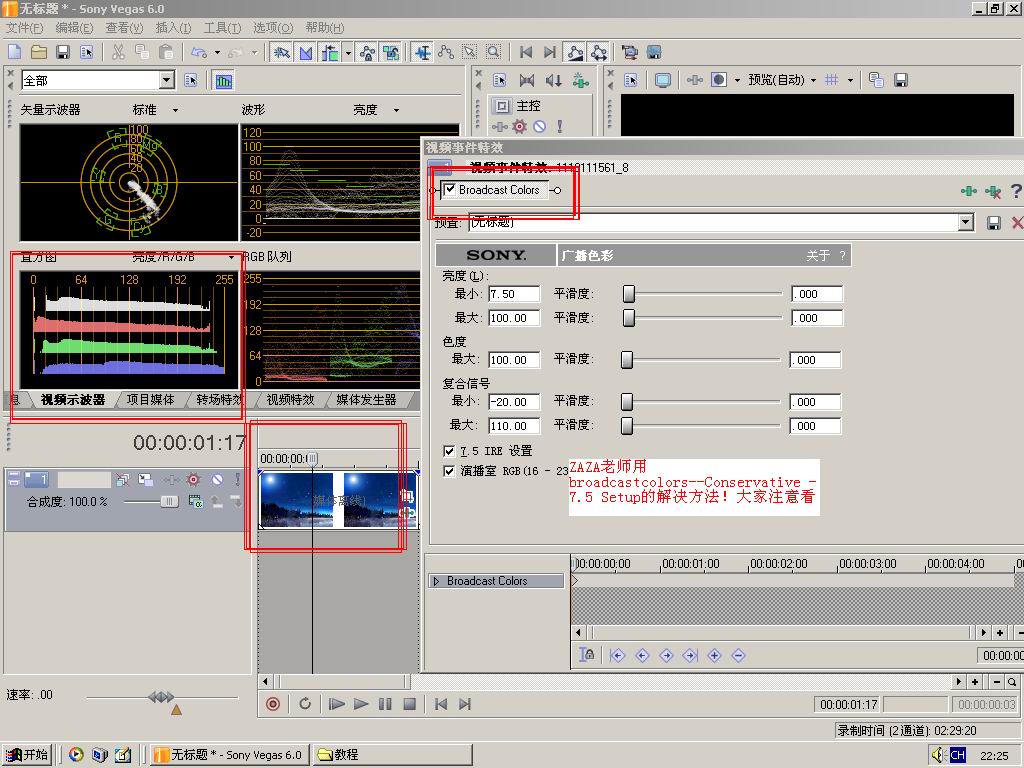This screenshot has width=1024, height=768.
Task: Open the histogram mode dropdown arrow
Action: click(x=231, y=257)
